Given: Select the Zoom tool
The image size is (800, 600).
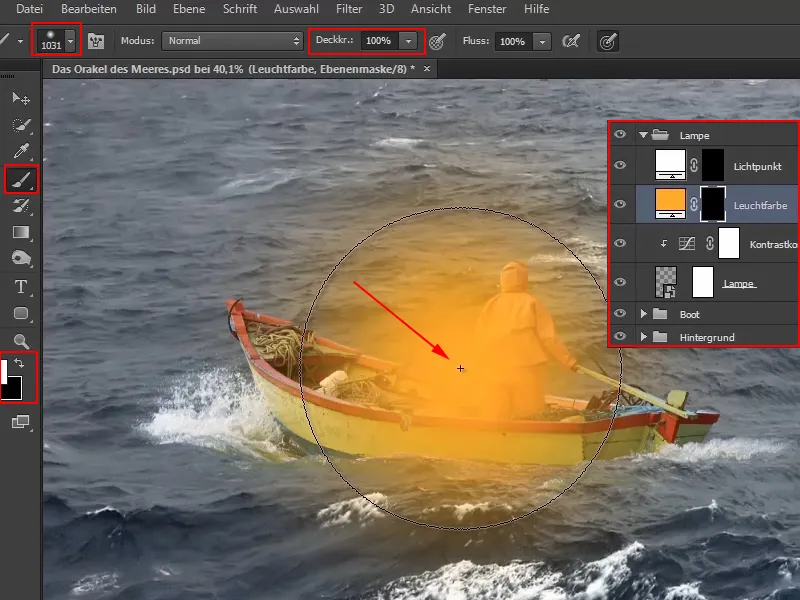Looking at the screenshot, I should [x=21, y=341].
